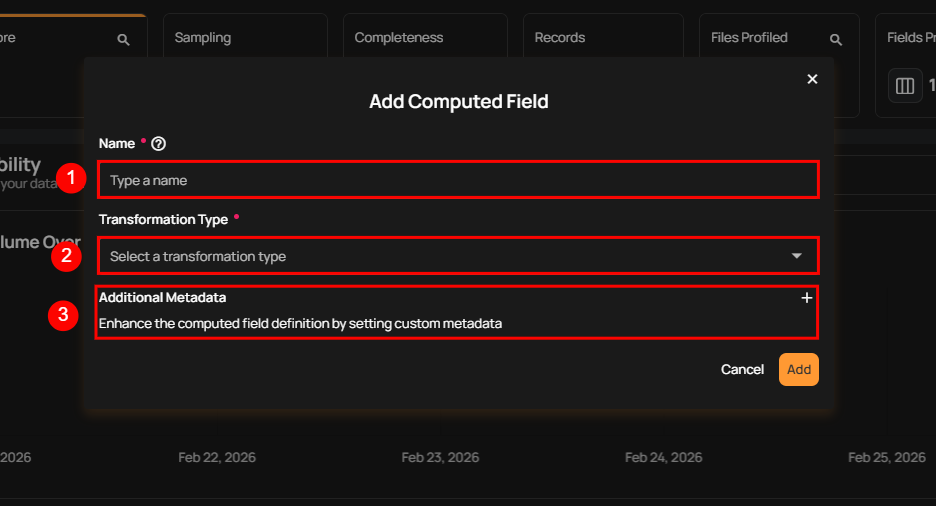Click the Feb 23, 2026 axis label
Viewport: 936px width, 506px height.
click(x=440, y=457)
